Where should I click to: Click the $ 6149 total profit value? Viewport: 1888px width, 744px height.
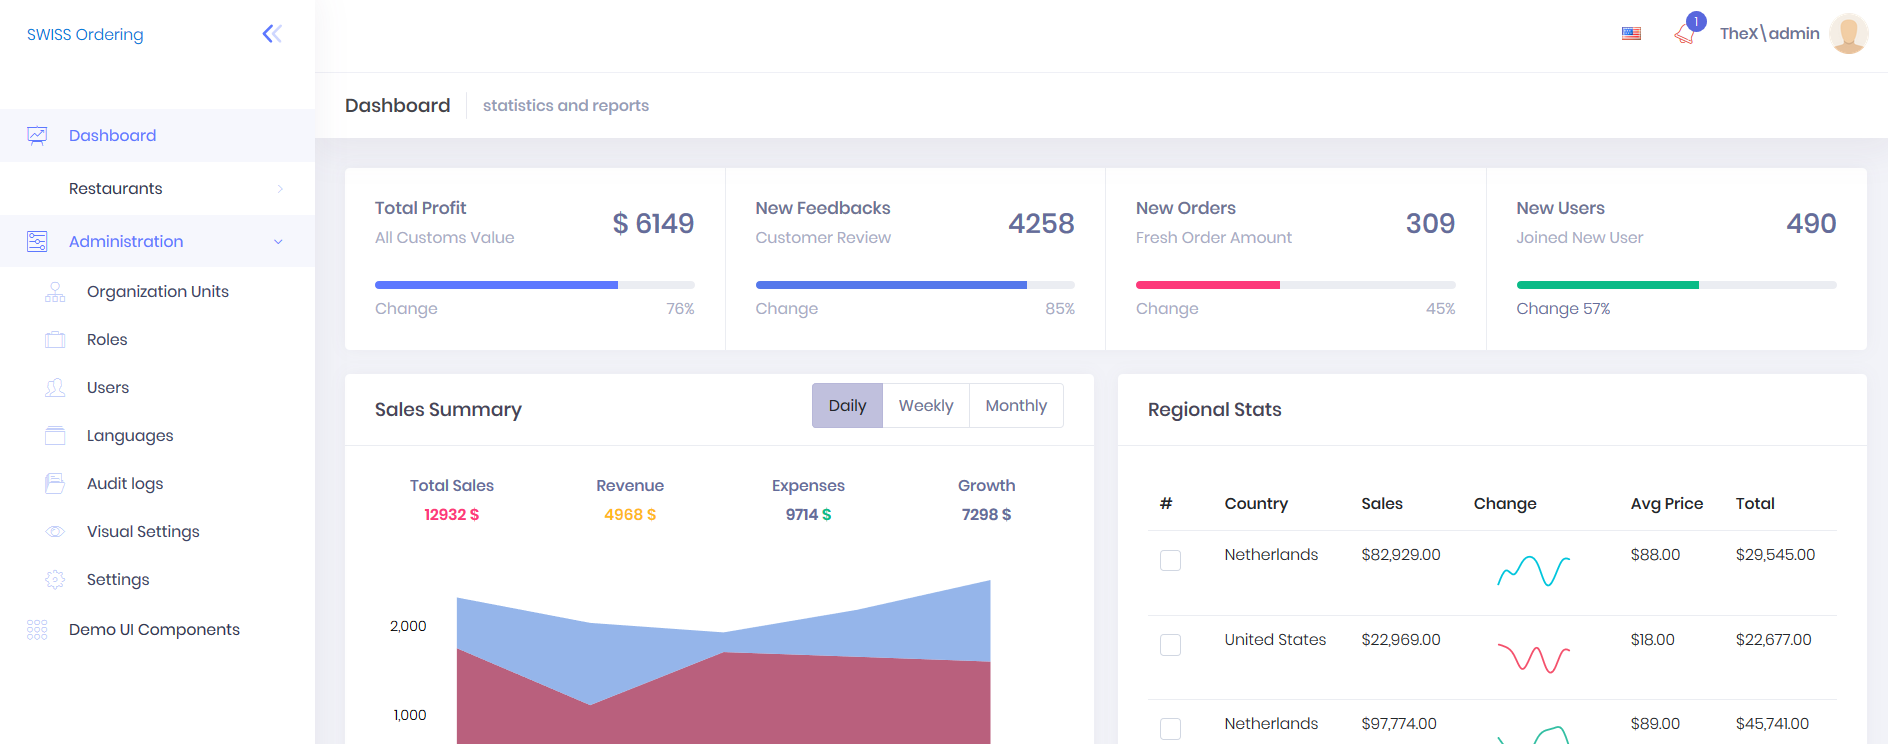pyautogui.click(x=653, y=224)
